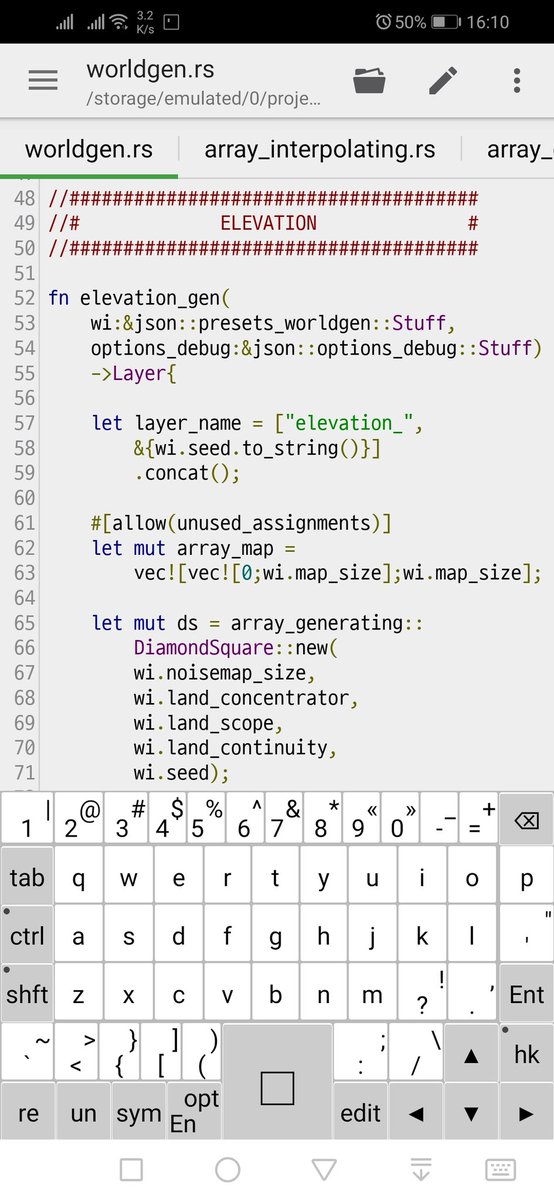The image size is (554, 1200).
Task: Switch to the worldgen.rs tab
Action: 89,150
